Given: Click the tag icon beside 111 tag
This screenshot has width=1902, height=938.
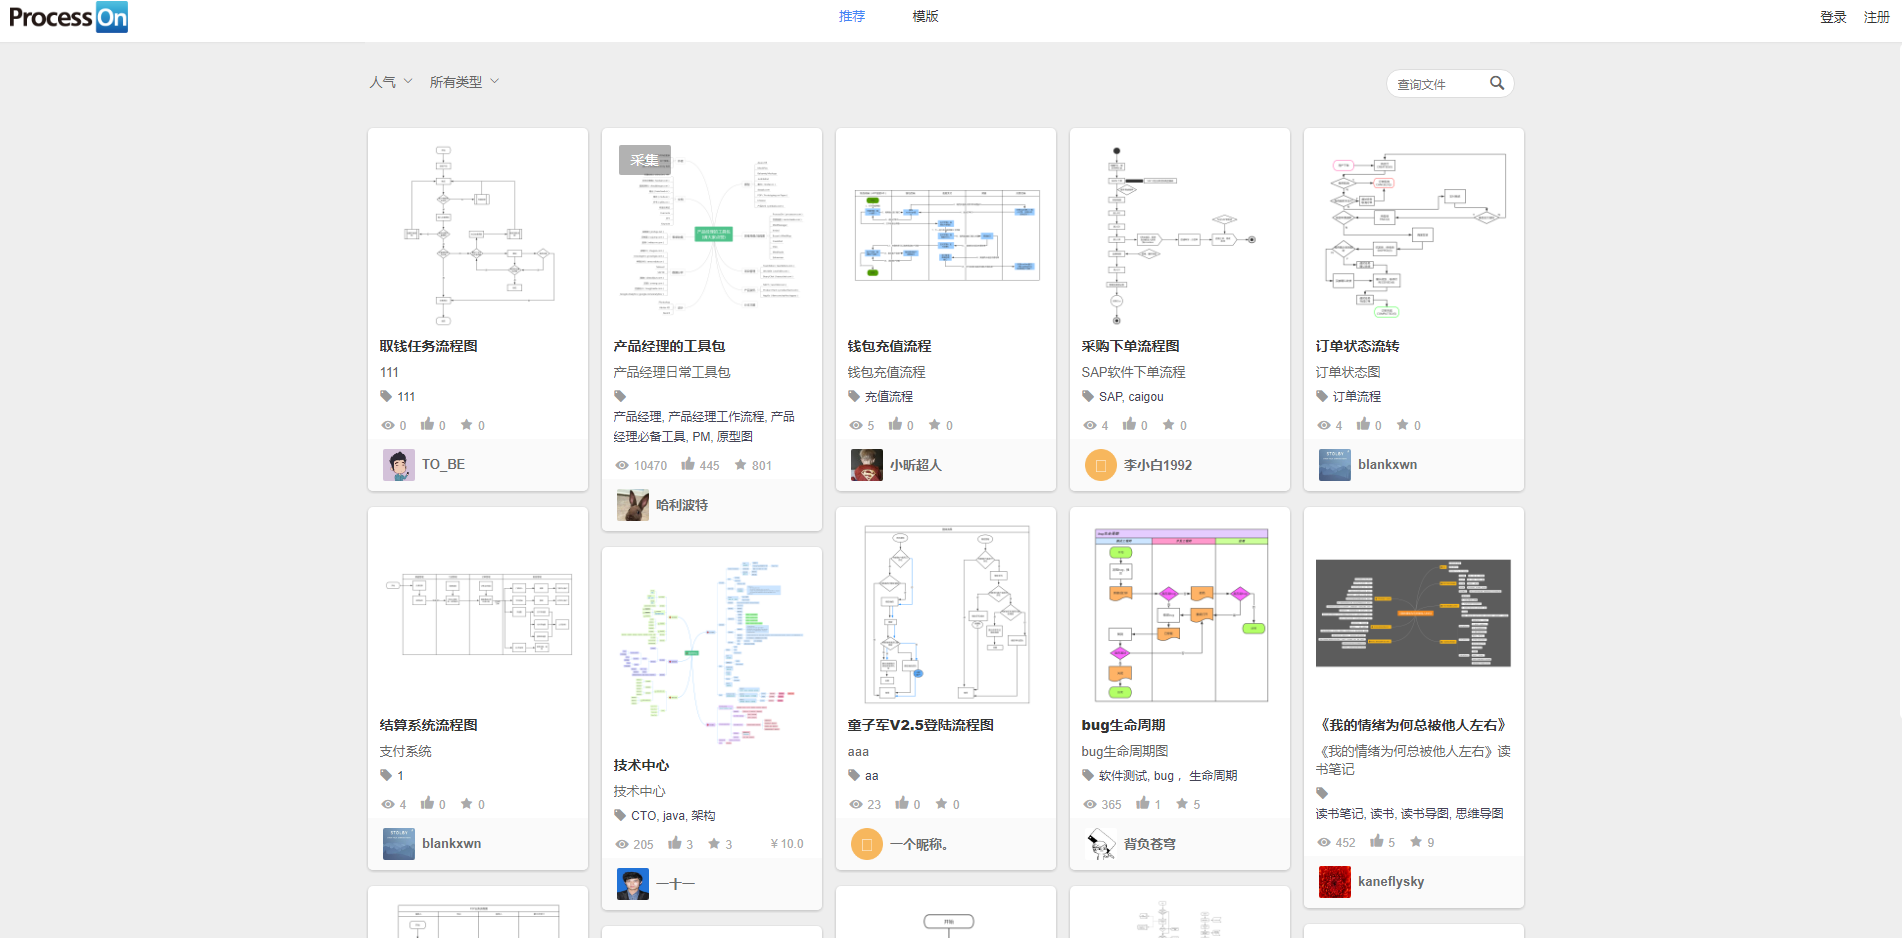Looking at the screenshot, I should tap(386, 396).
